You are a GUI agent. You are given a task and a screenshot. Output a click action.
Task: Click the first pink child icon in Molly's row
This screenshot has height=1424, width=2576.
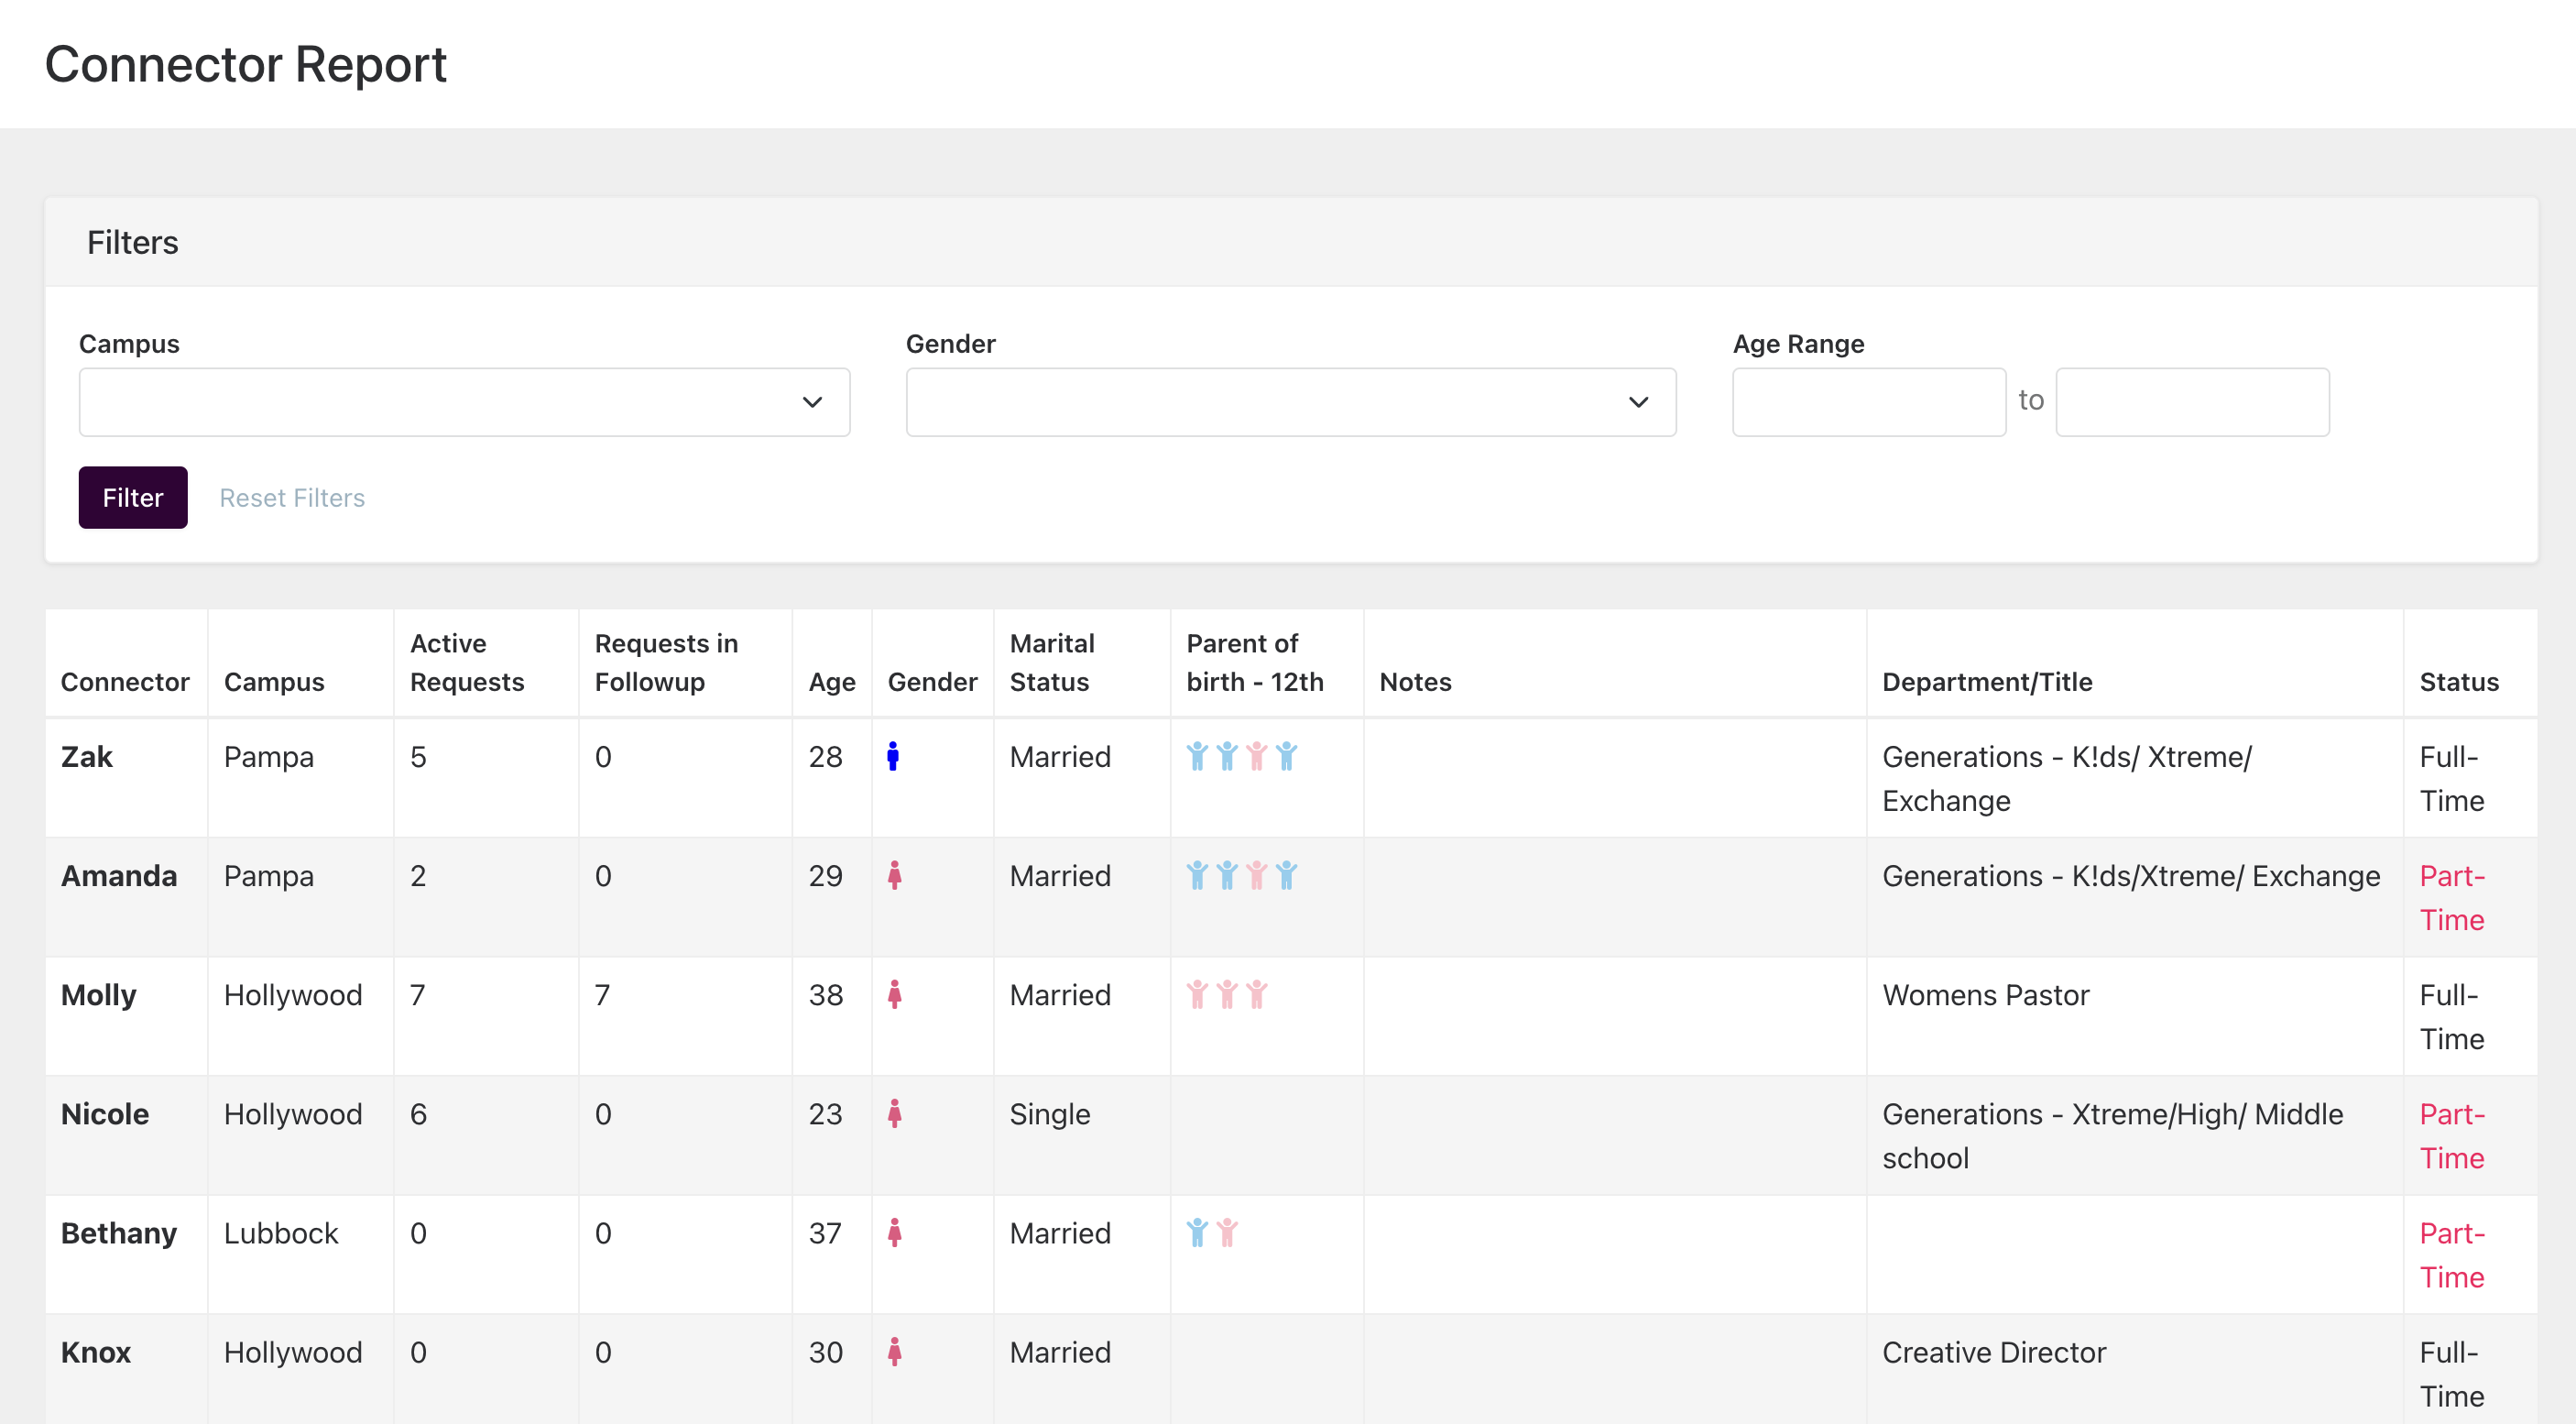(x=1197, y=994)
